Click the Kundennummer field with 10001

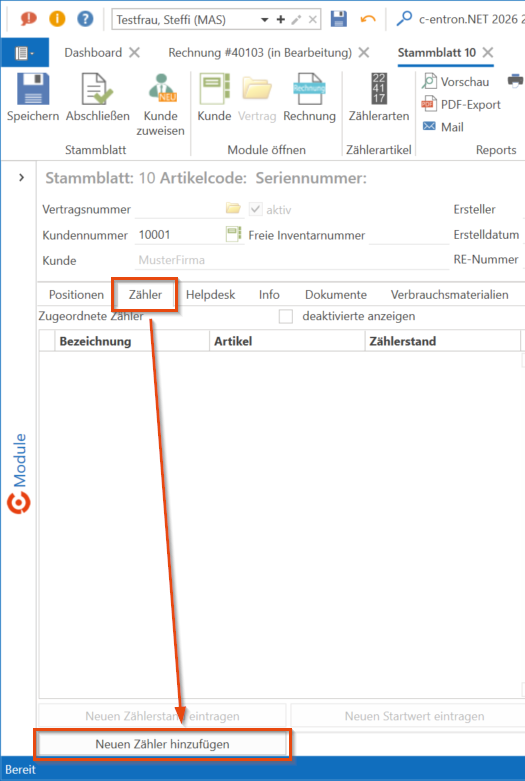click(x=179, y=235)
